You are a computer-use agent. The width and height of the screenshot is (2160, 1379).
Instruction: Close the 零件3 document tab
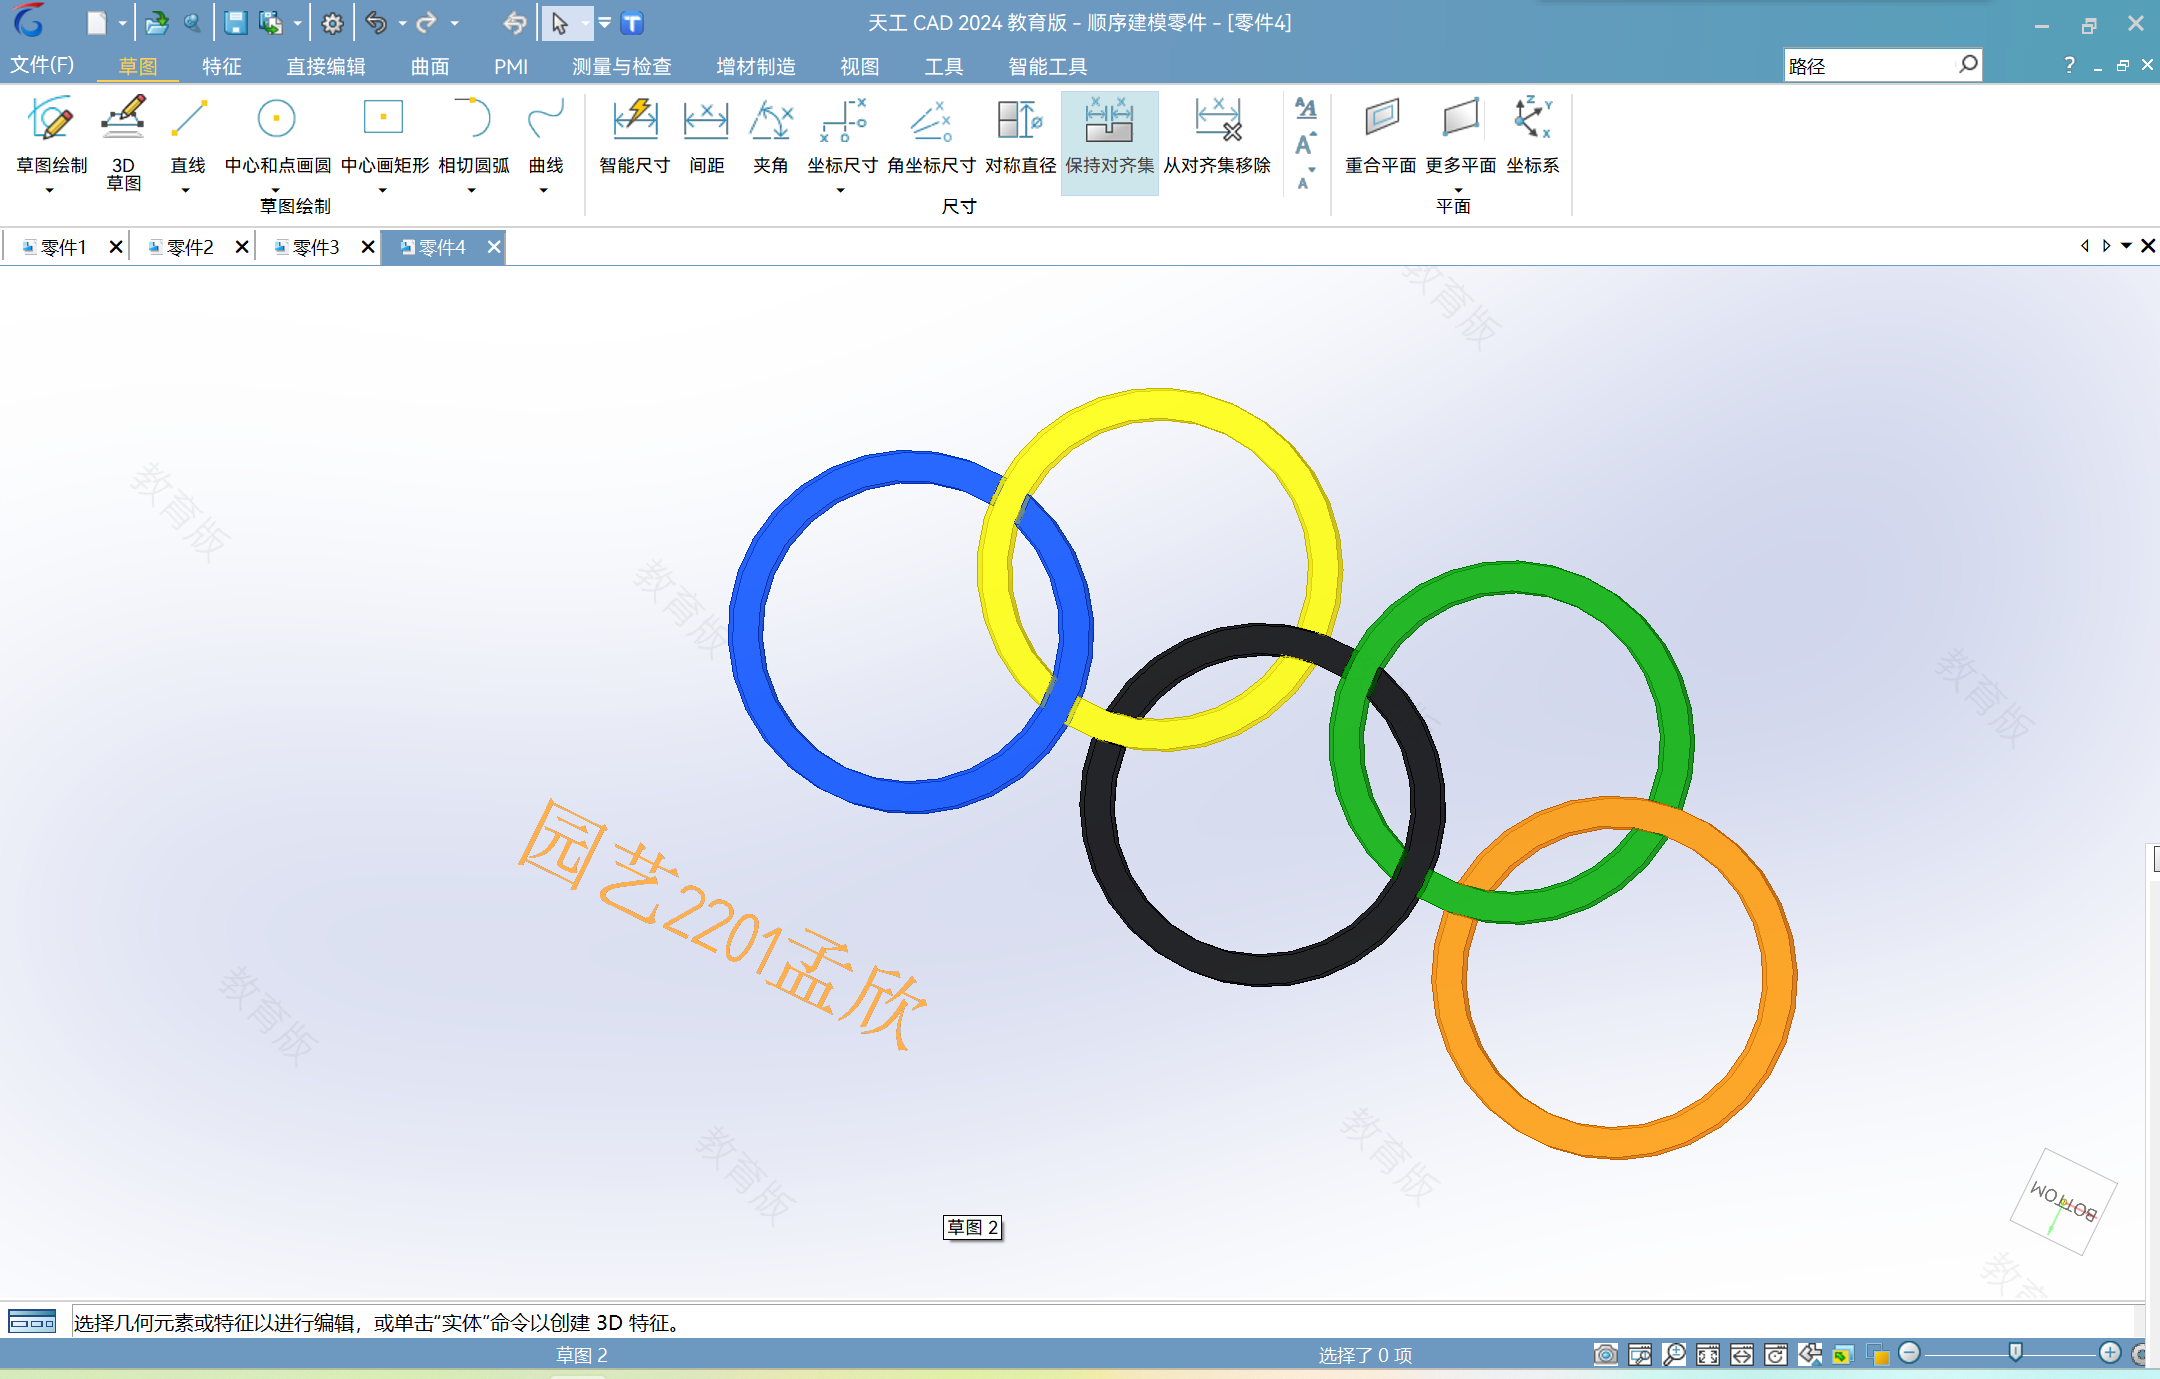[368, 247]
